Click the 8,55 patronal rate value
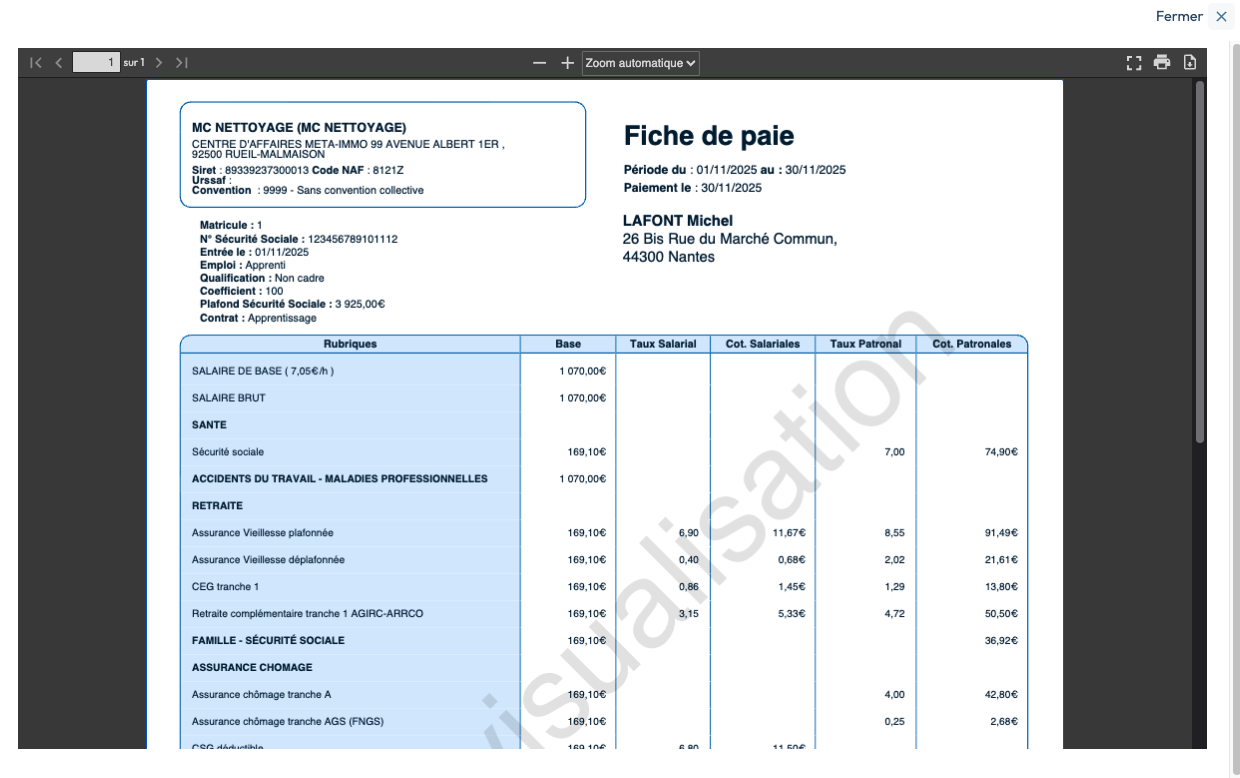Viewport: 1240px width, 778px height. click(894, 533)
